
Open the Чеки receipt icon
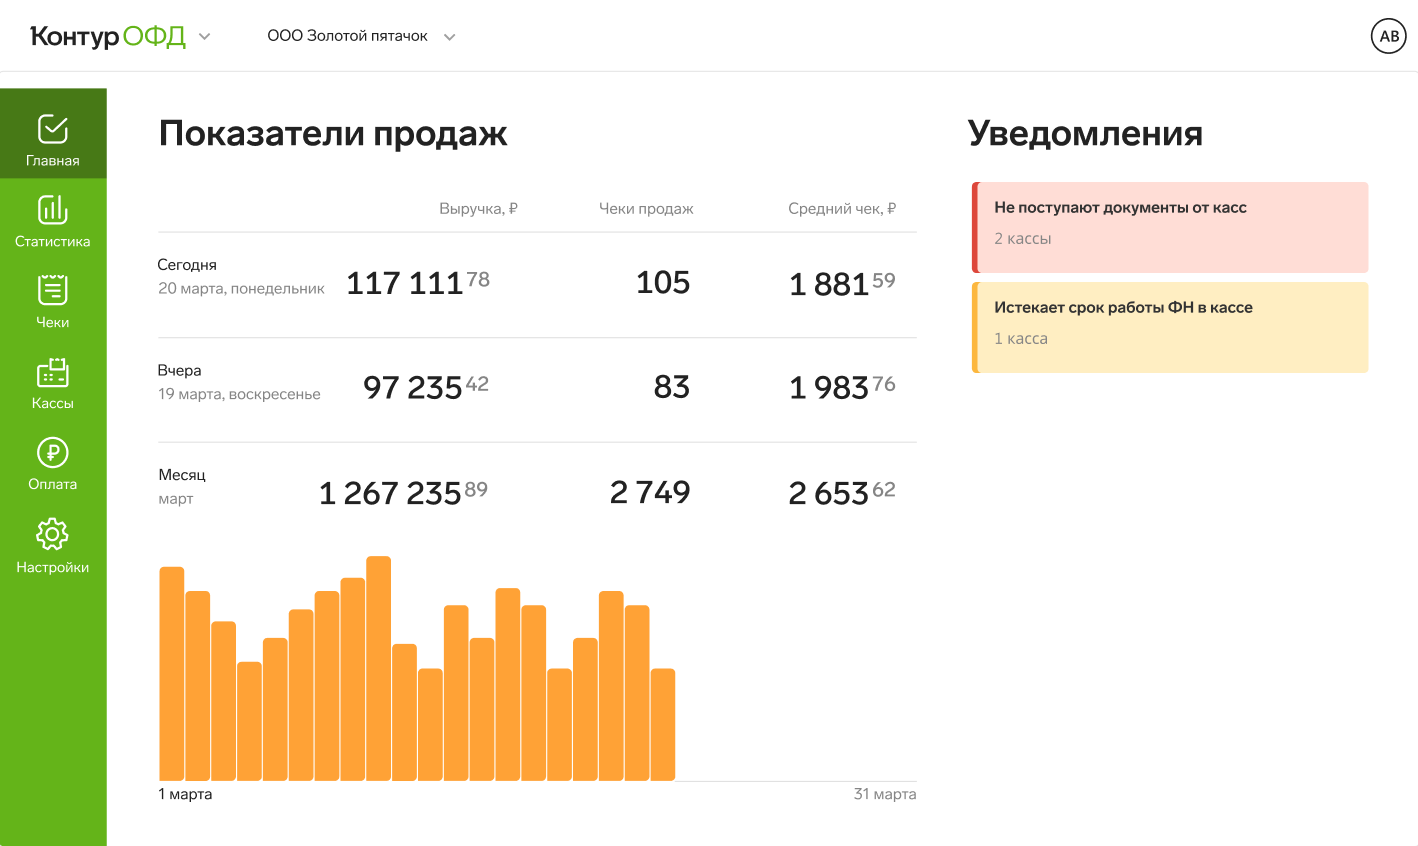[53, 290]
